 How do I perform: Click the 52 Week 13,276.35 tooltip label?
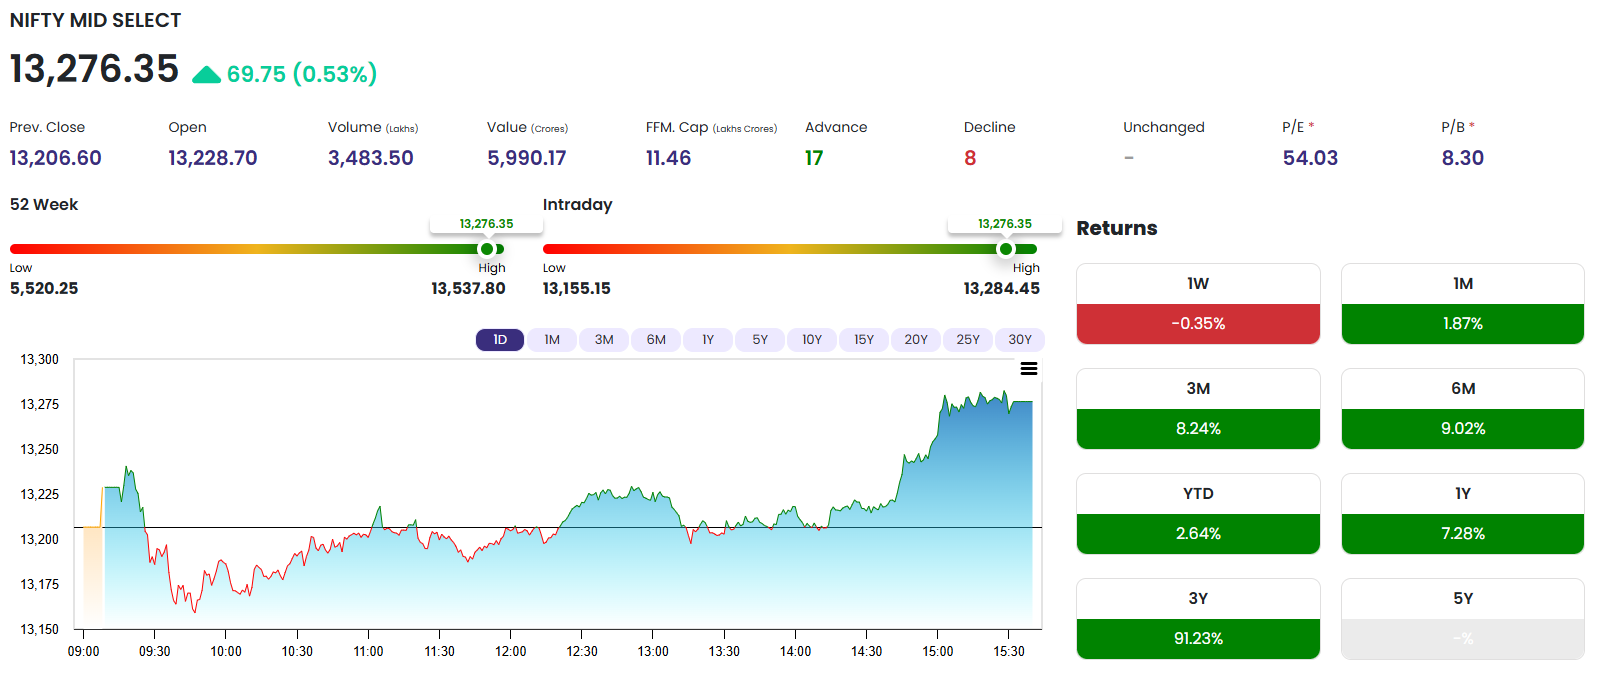coord(486,224)
